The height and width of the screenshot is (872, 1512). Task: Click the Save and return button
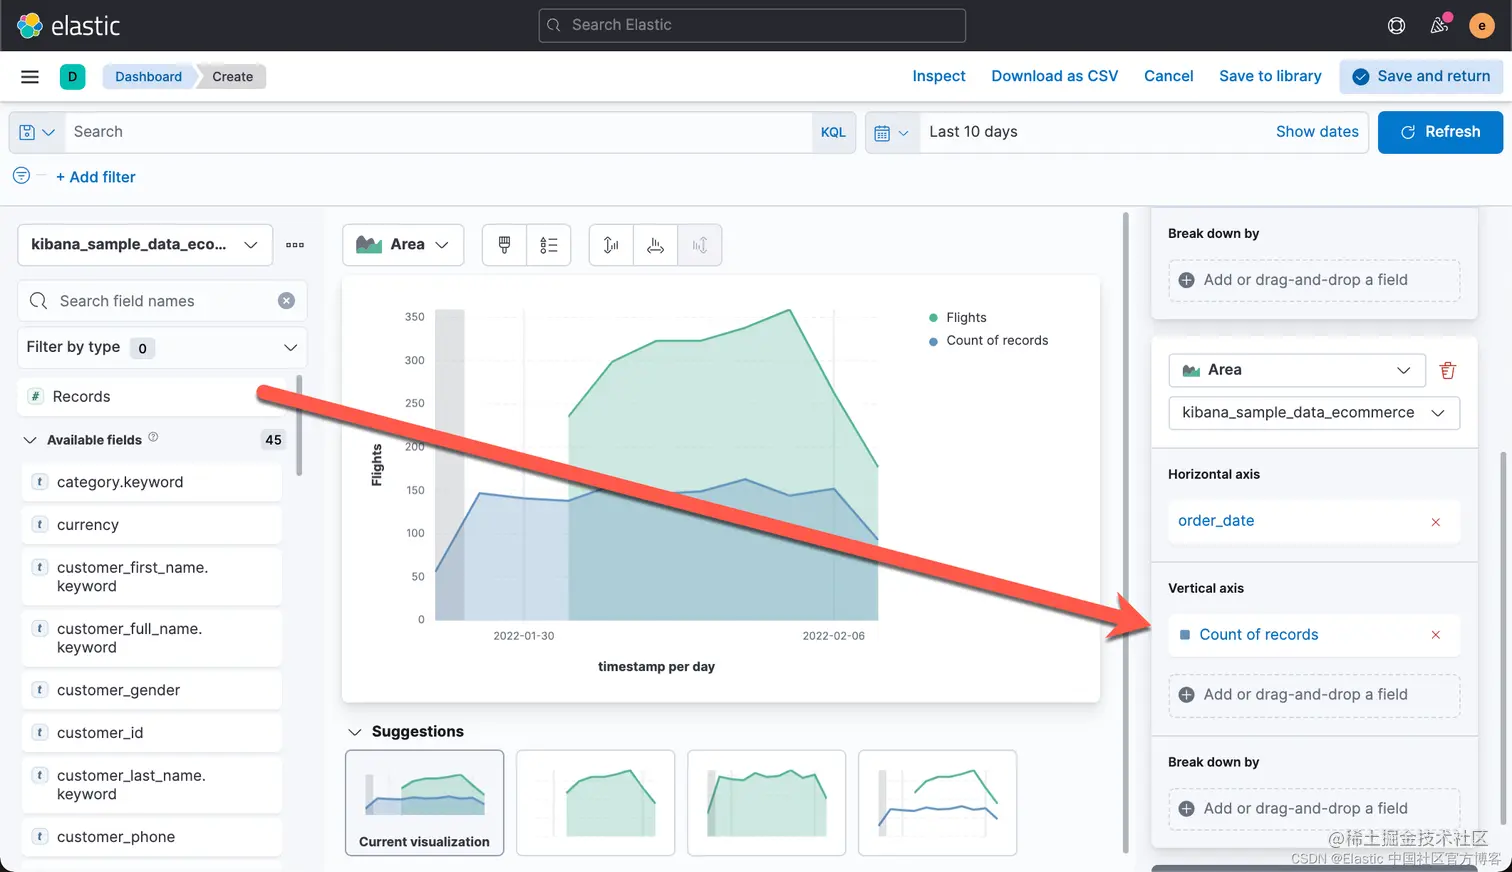click(1421, 76)
